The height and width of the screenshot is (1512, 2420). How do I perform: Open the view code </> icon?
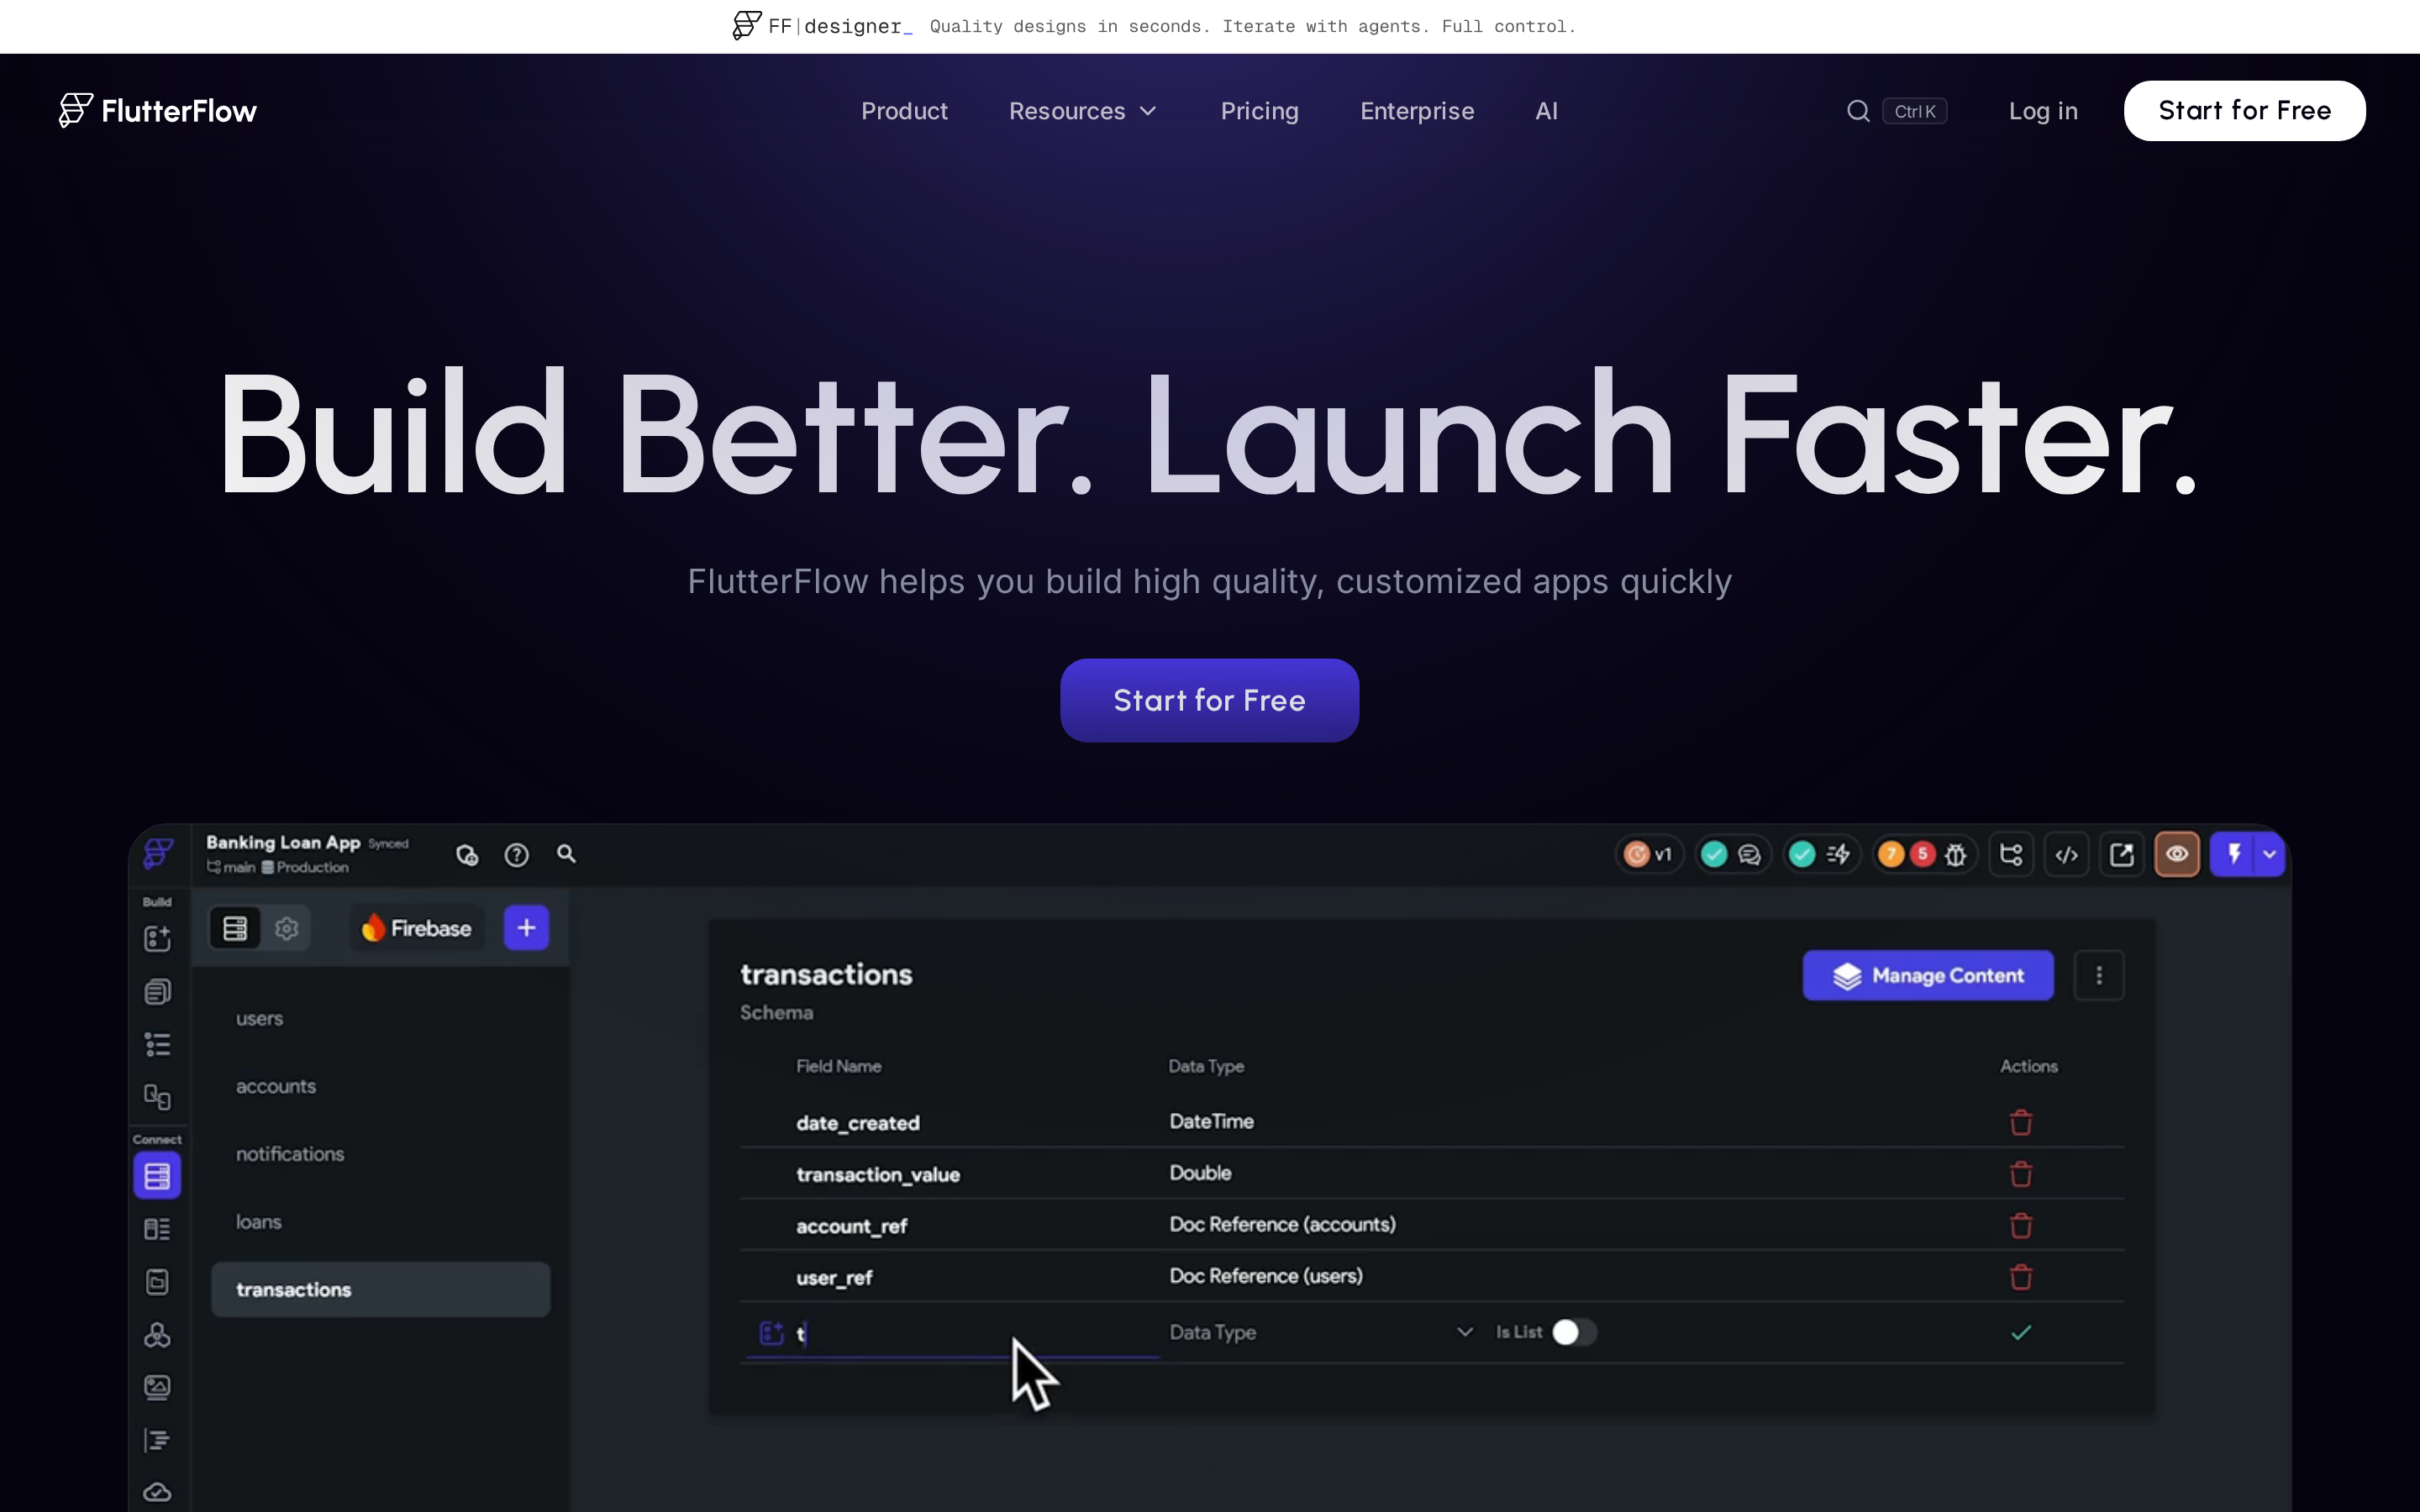click(x=2066, y=854)
